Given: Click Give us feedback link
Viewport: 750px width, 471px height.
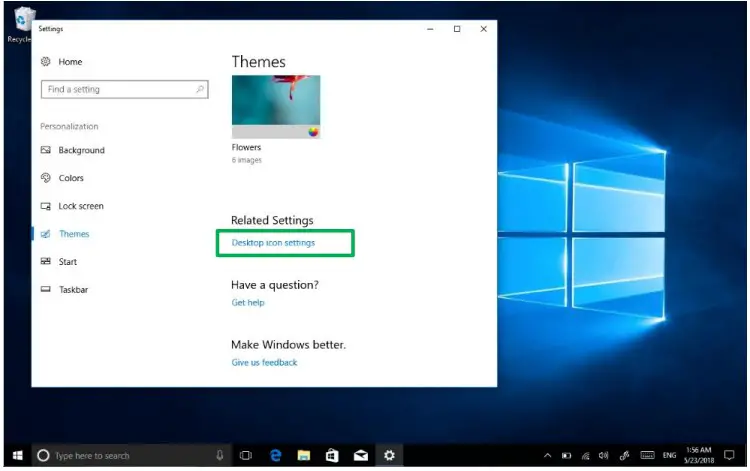Looking at the screenshot, I should 264,362.
